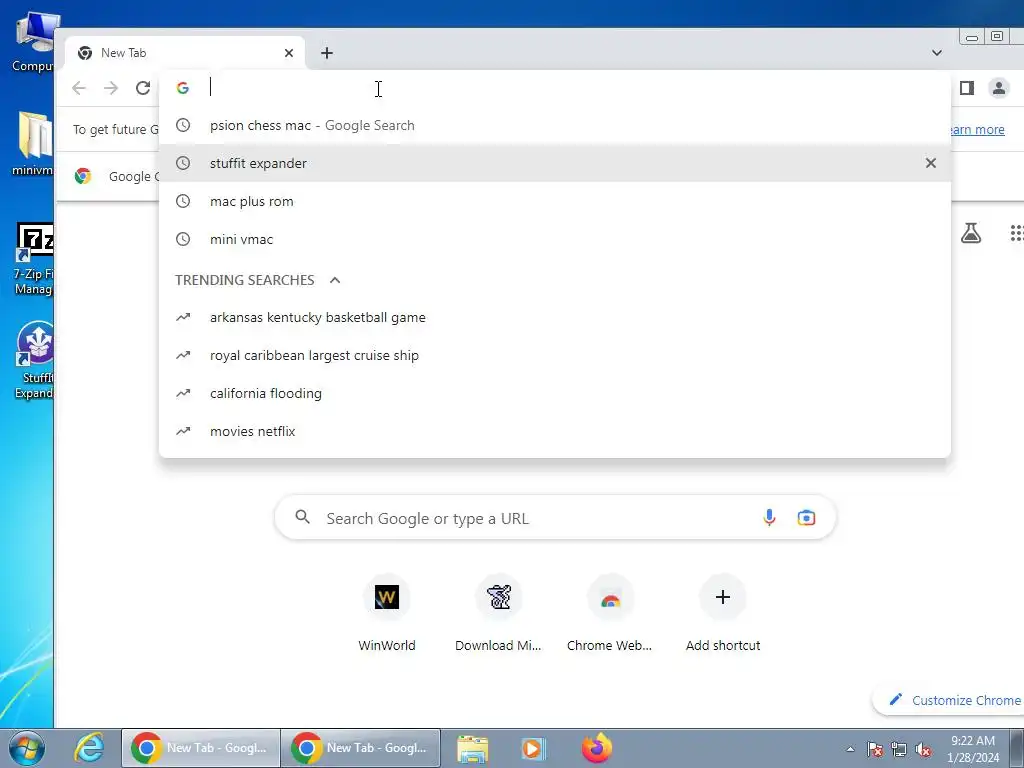
Task: Launch Internet Explorer from the taskbar
Action: (89, 748)
